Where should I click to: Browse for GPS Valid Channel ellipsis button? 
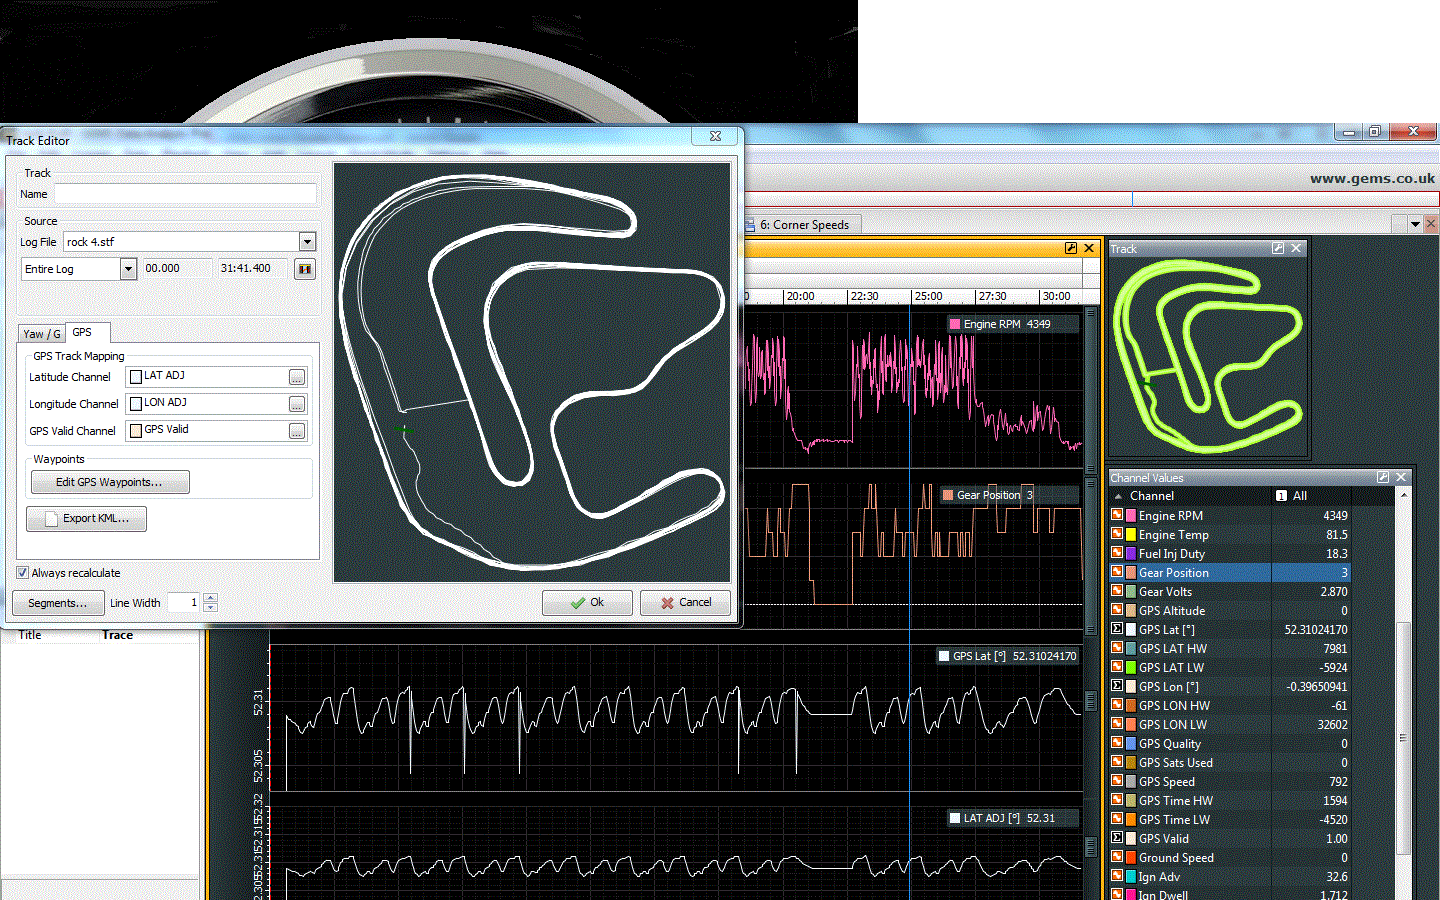coord(297,431)
